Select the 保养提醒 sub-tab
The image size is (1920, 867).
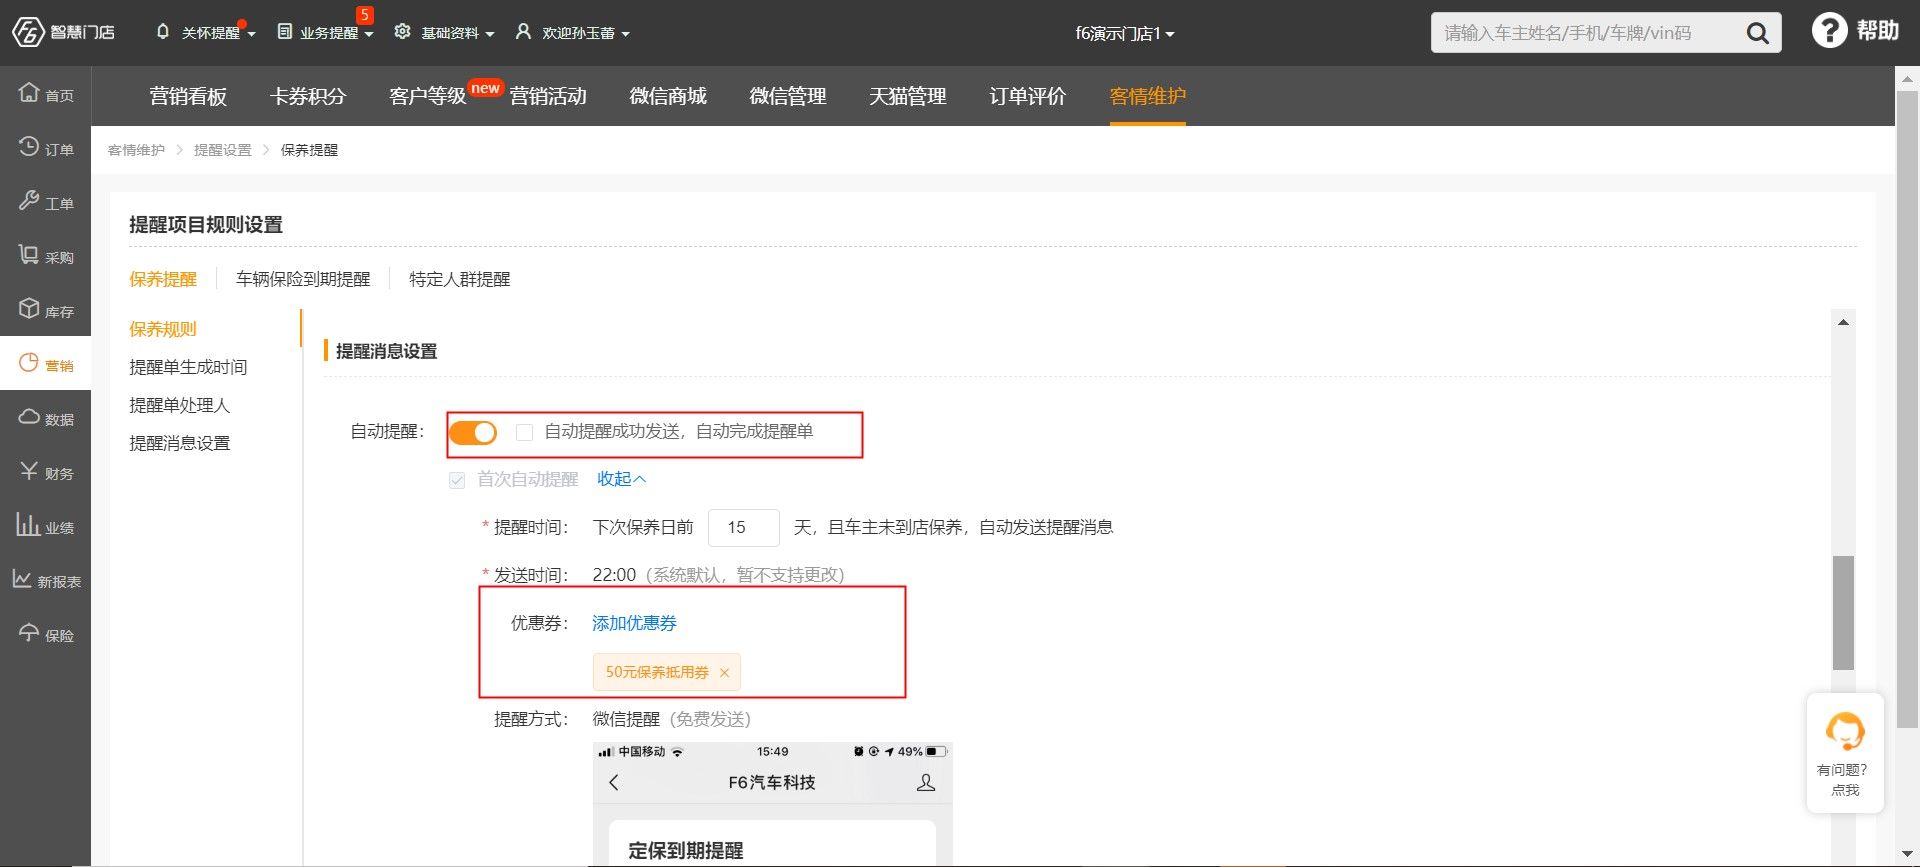point(163,279)
